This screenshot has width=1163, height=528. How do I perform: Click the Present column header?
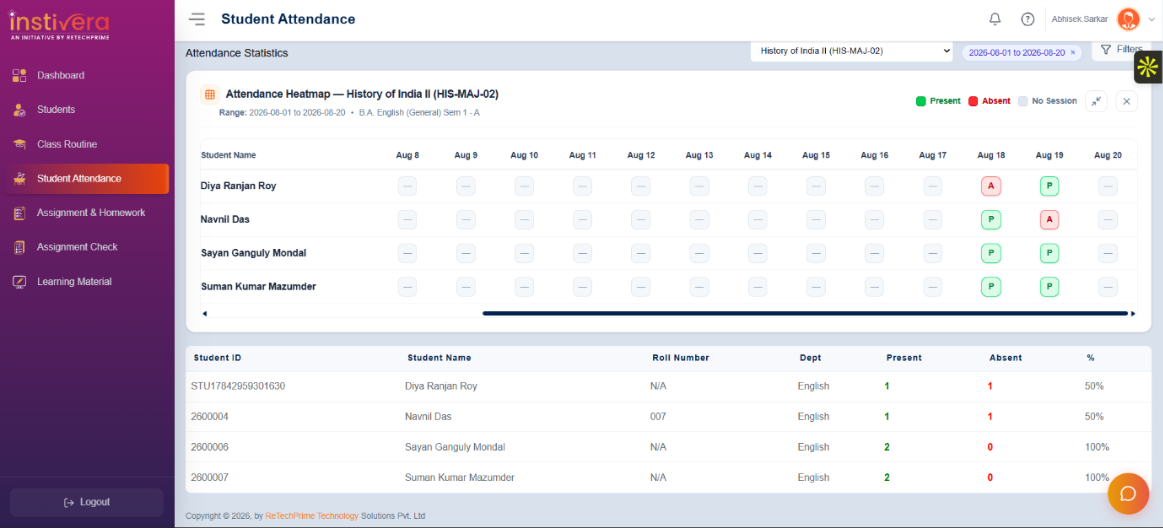(904, 358)
